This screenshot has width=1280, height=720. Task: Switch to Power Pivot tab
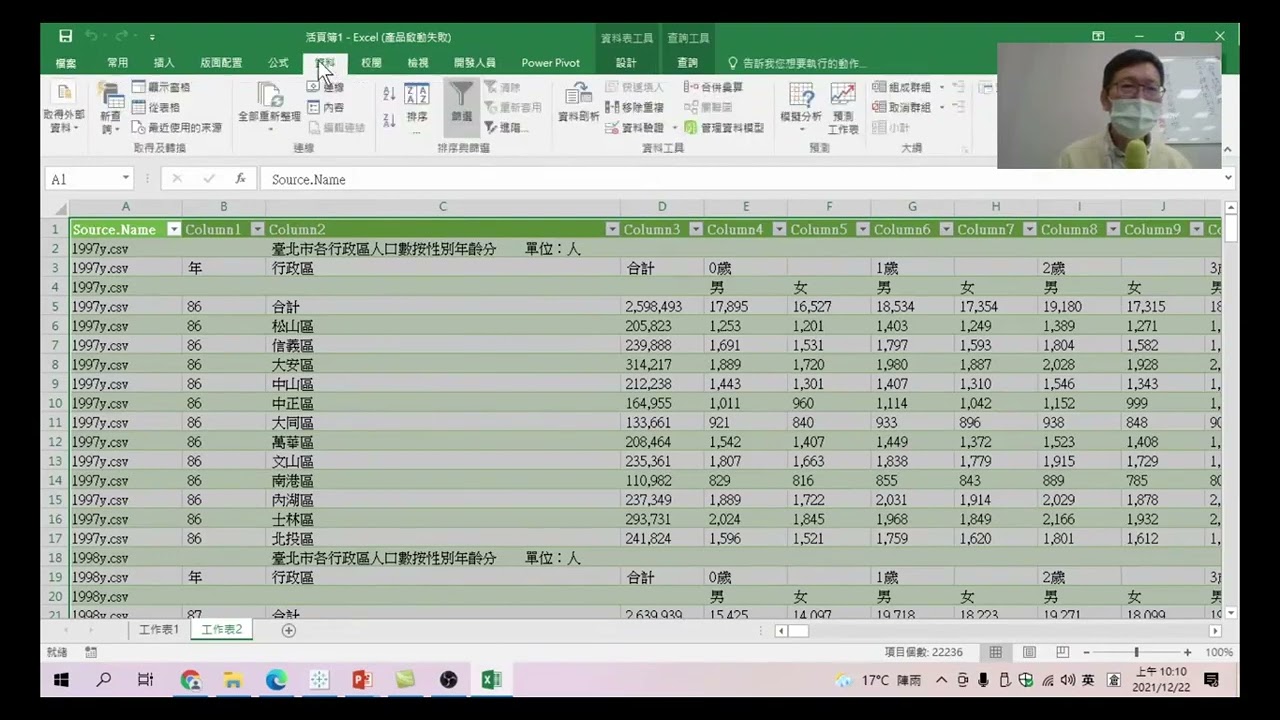[550, 63]
